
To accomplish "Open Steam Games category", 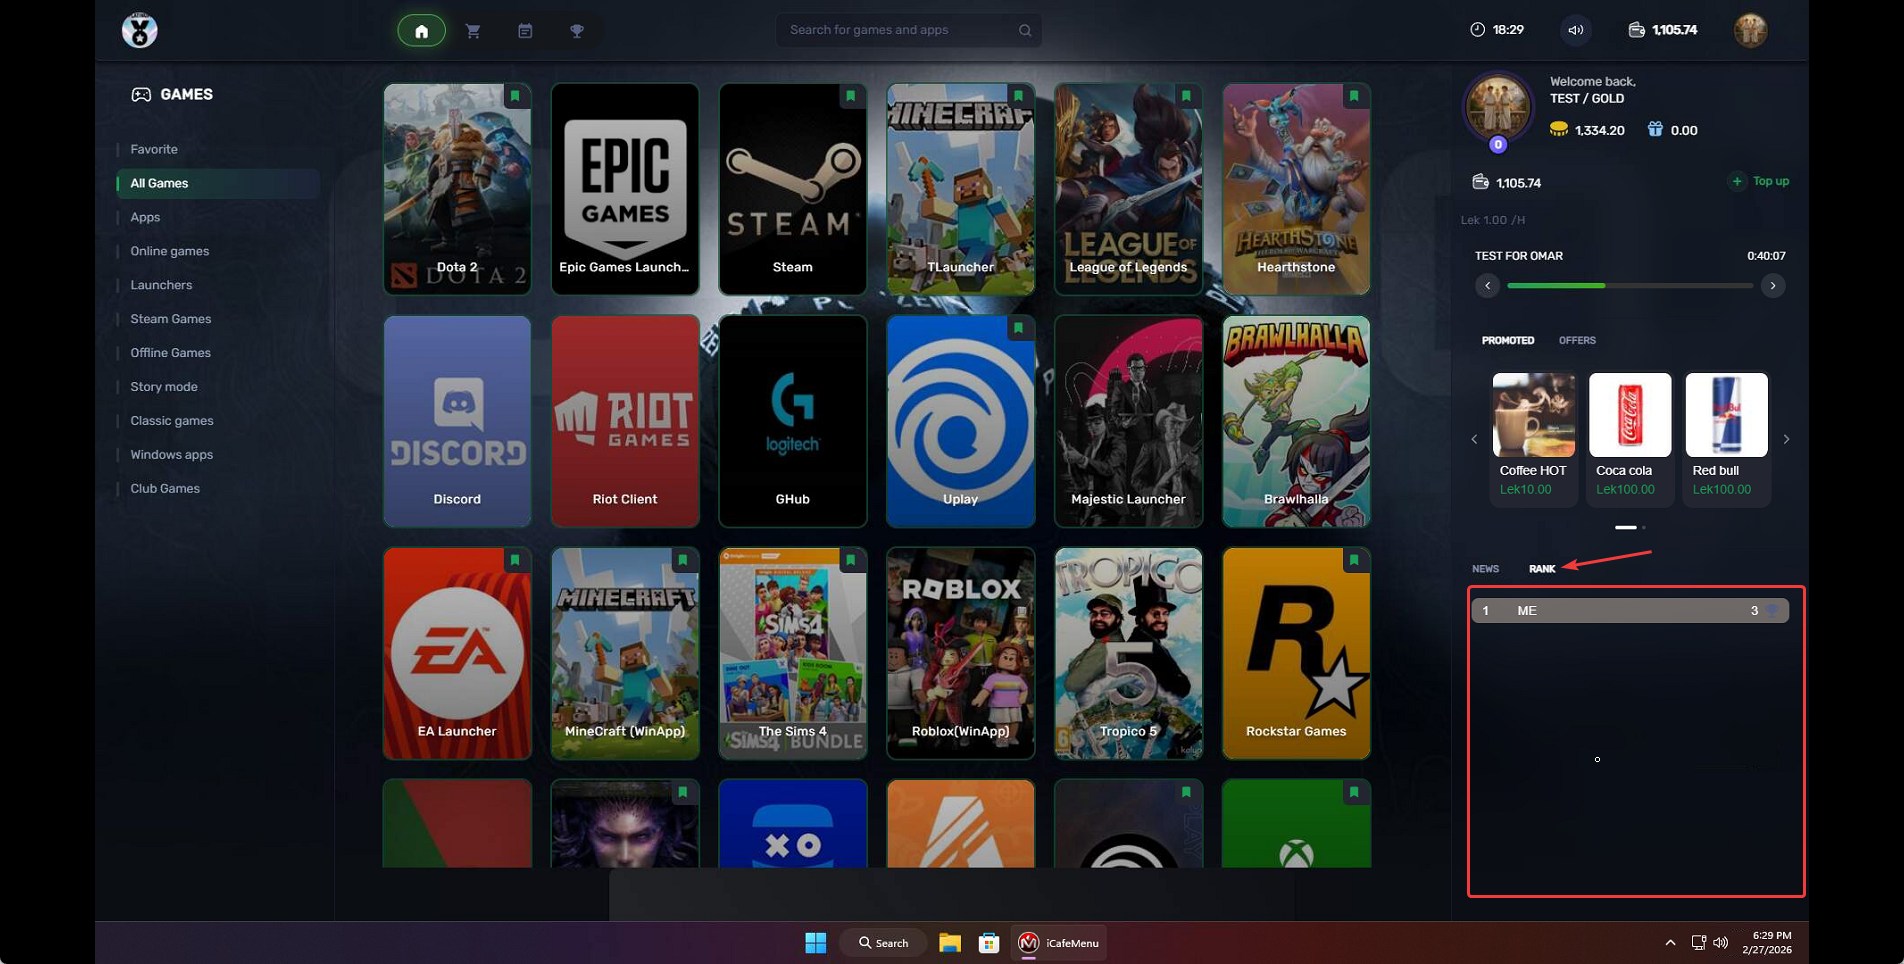I will (171, 319).
